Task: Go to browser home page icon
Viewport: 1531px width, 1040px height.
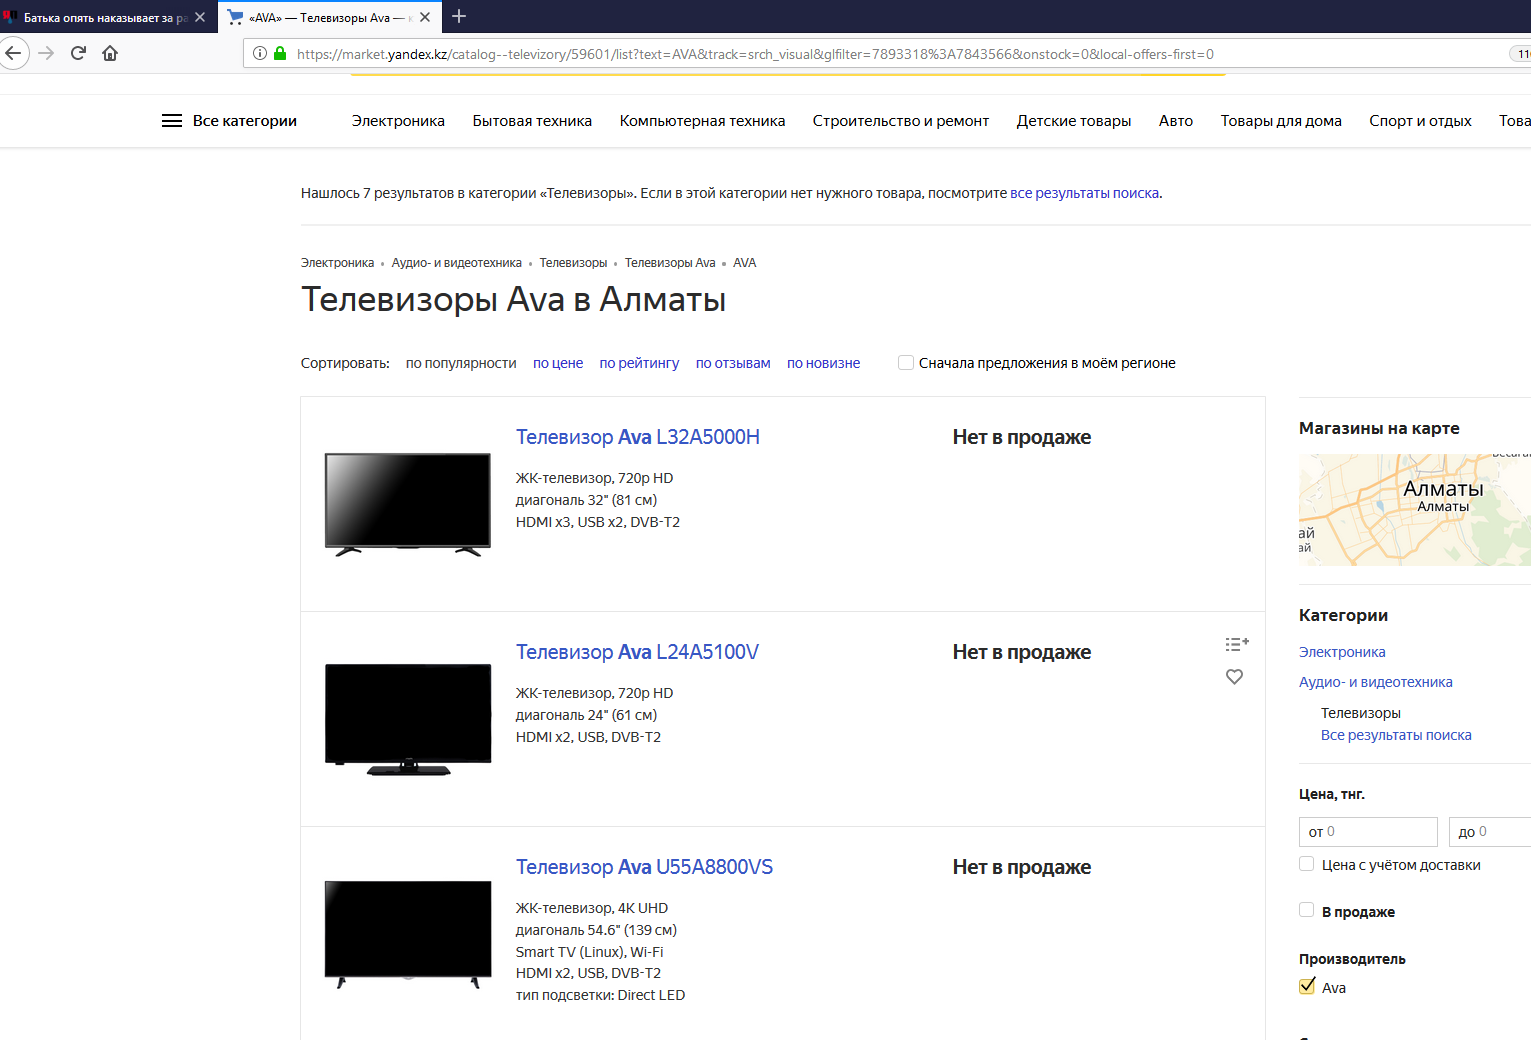Action: (110, 53)
